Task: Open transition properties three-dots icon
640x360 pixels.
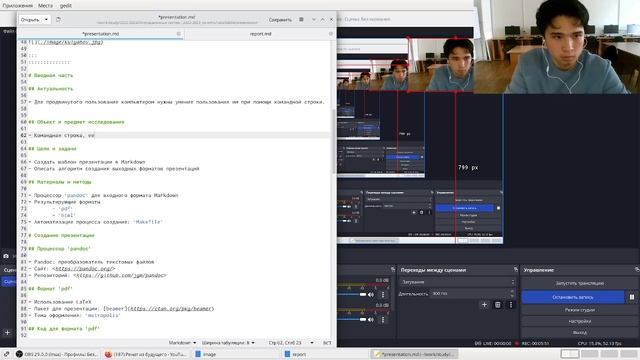Action: coord(510,305)
